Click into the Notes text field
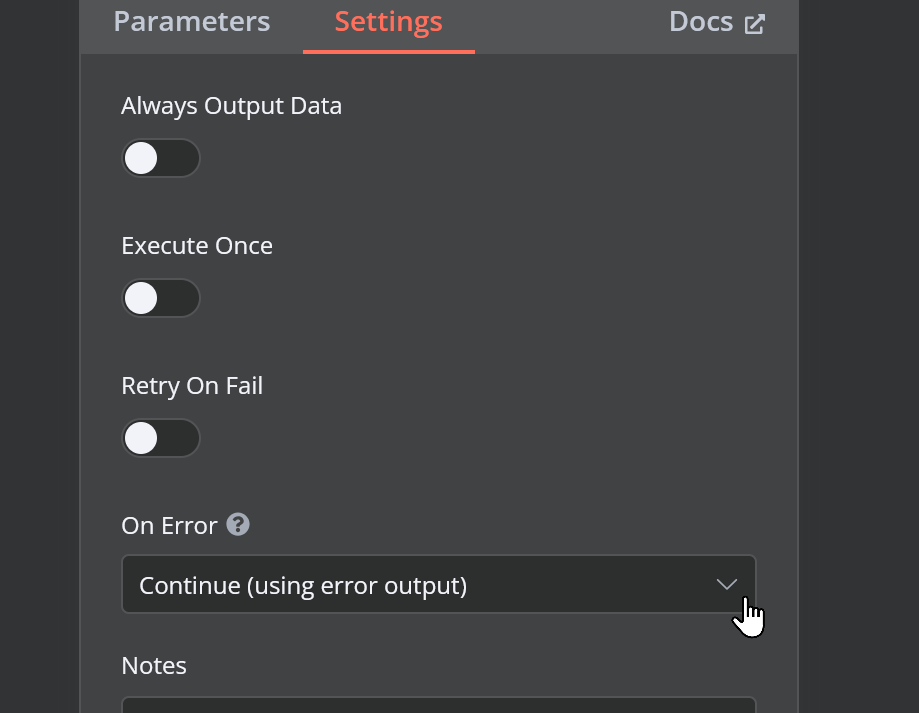 pyautogui.click(x=438, y=705)
